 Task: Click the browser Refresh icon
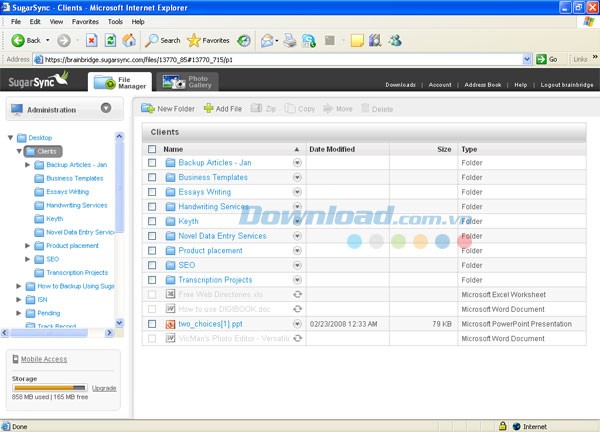tap(110, 41)
